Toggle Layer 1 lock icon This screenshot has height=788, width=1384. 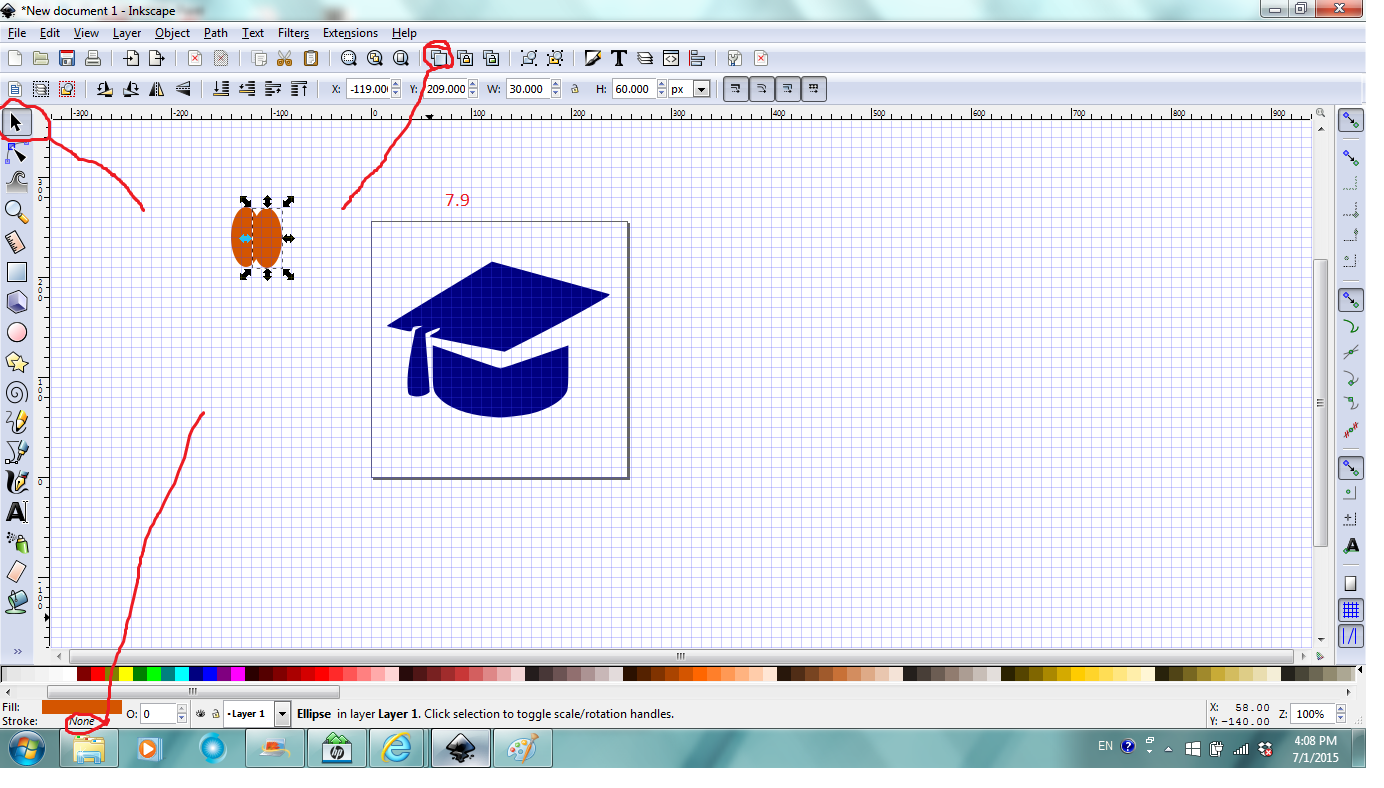point(216,714)
